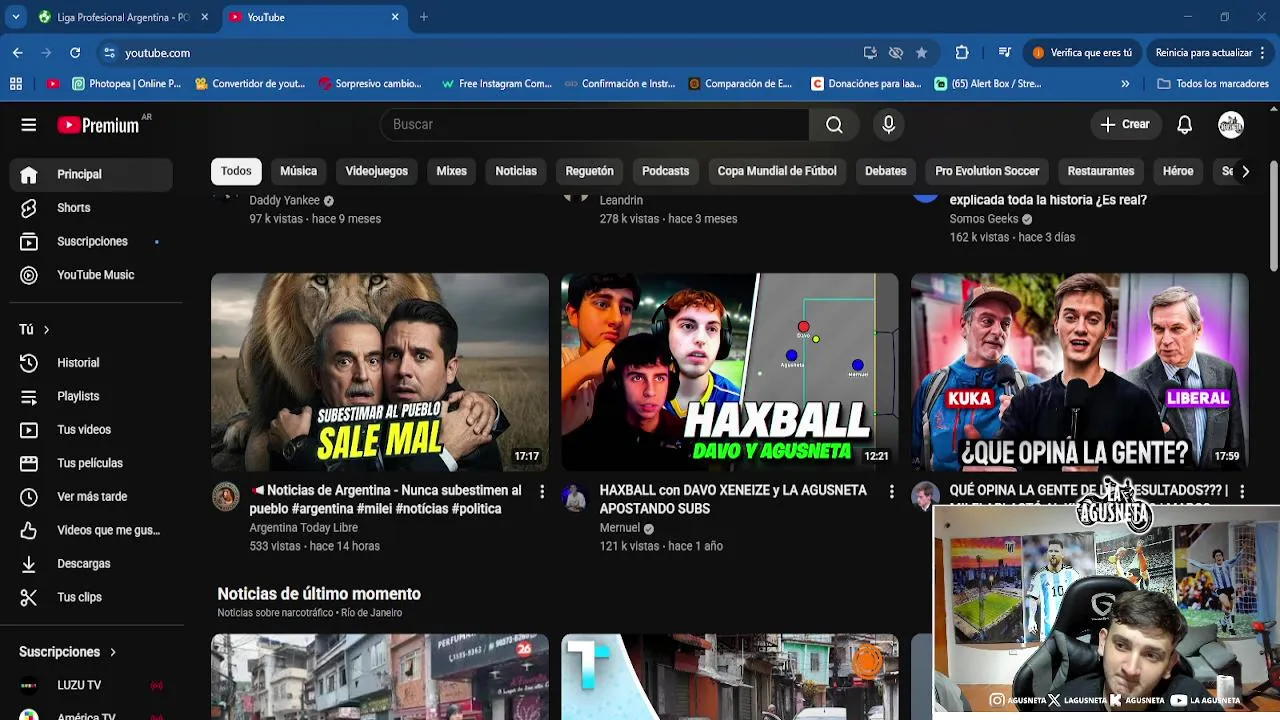This screenshot has width=1280, height=720.
Task: Play SUBESTIMAR AL PUEBLO SALE MAL thumbnail
Action: (380, 372)
